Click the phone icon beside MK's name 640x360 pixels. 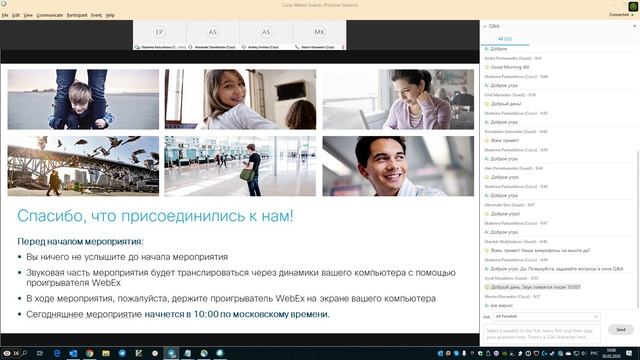pyautogui.click(x=297, y=47)
